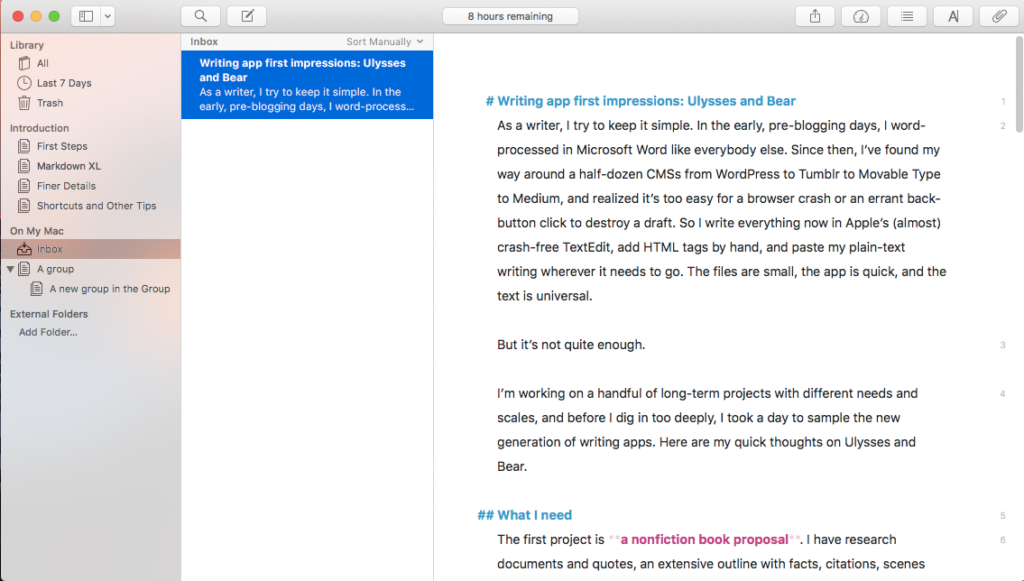Click the 8 hours remaining button
The height and width of the screenshot is (581, 1024).
[510, 16]
